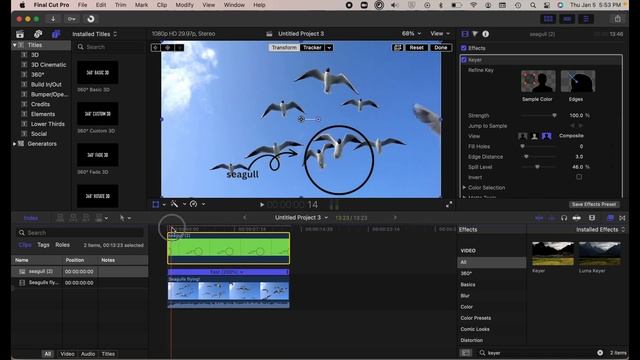Select the Edges tool thumbnail
The width and height of the screenshot is (640, 360).
(578, 81)
